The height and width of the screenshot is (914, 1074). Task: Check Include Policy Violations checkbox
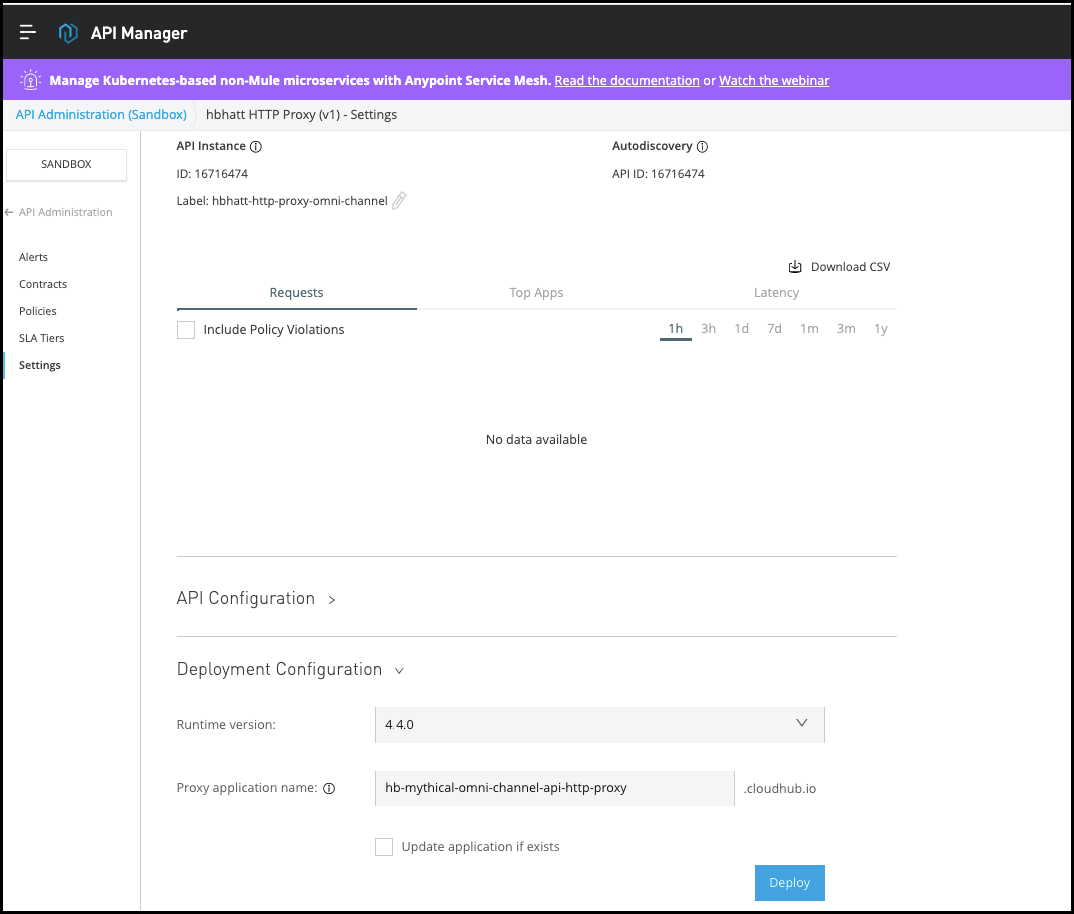tap(186, 330)
